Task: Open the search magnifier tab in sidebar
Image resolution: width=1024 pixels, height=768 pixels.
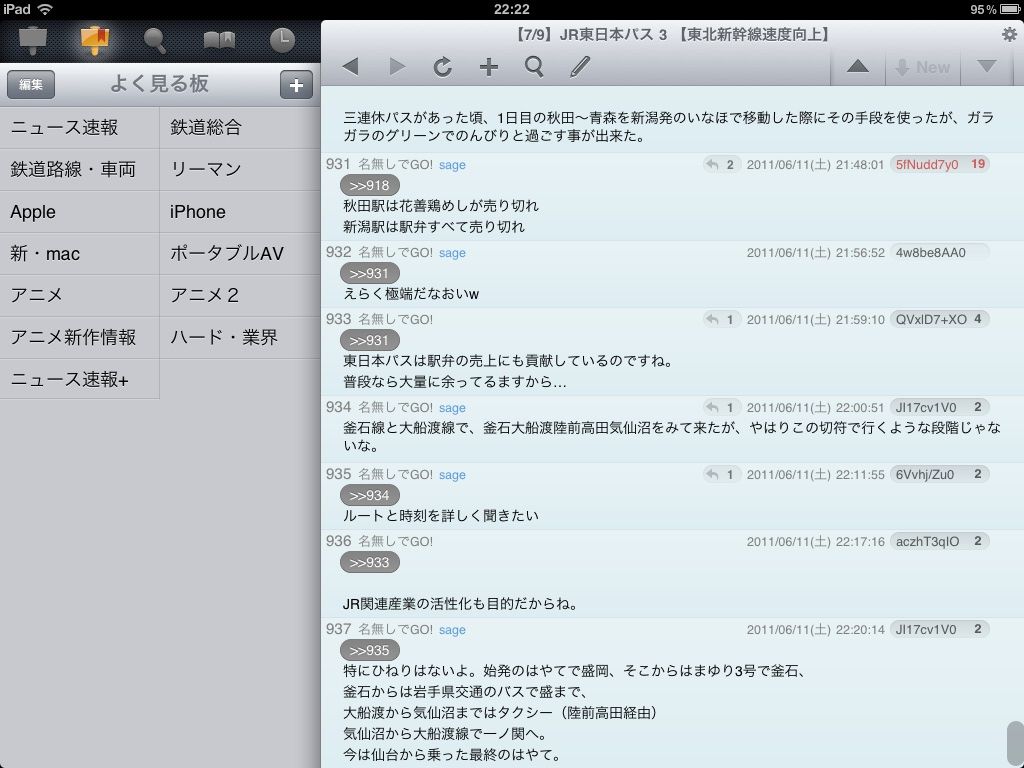Action: tap(155, 40)
